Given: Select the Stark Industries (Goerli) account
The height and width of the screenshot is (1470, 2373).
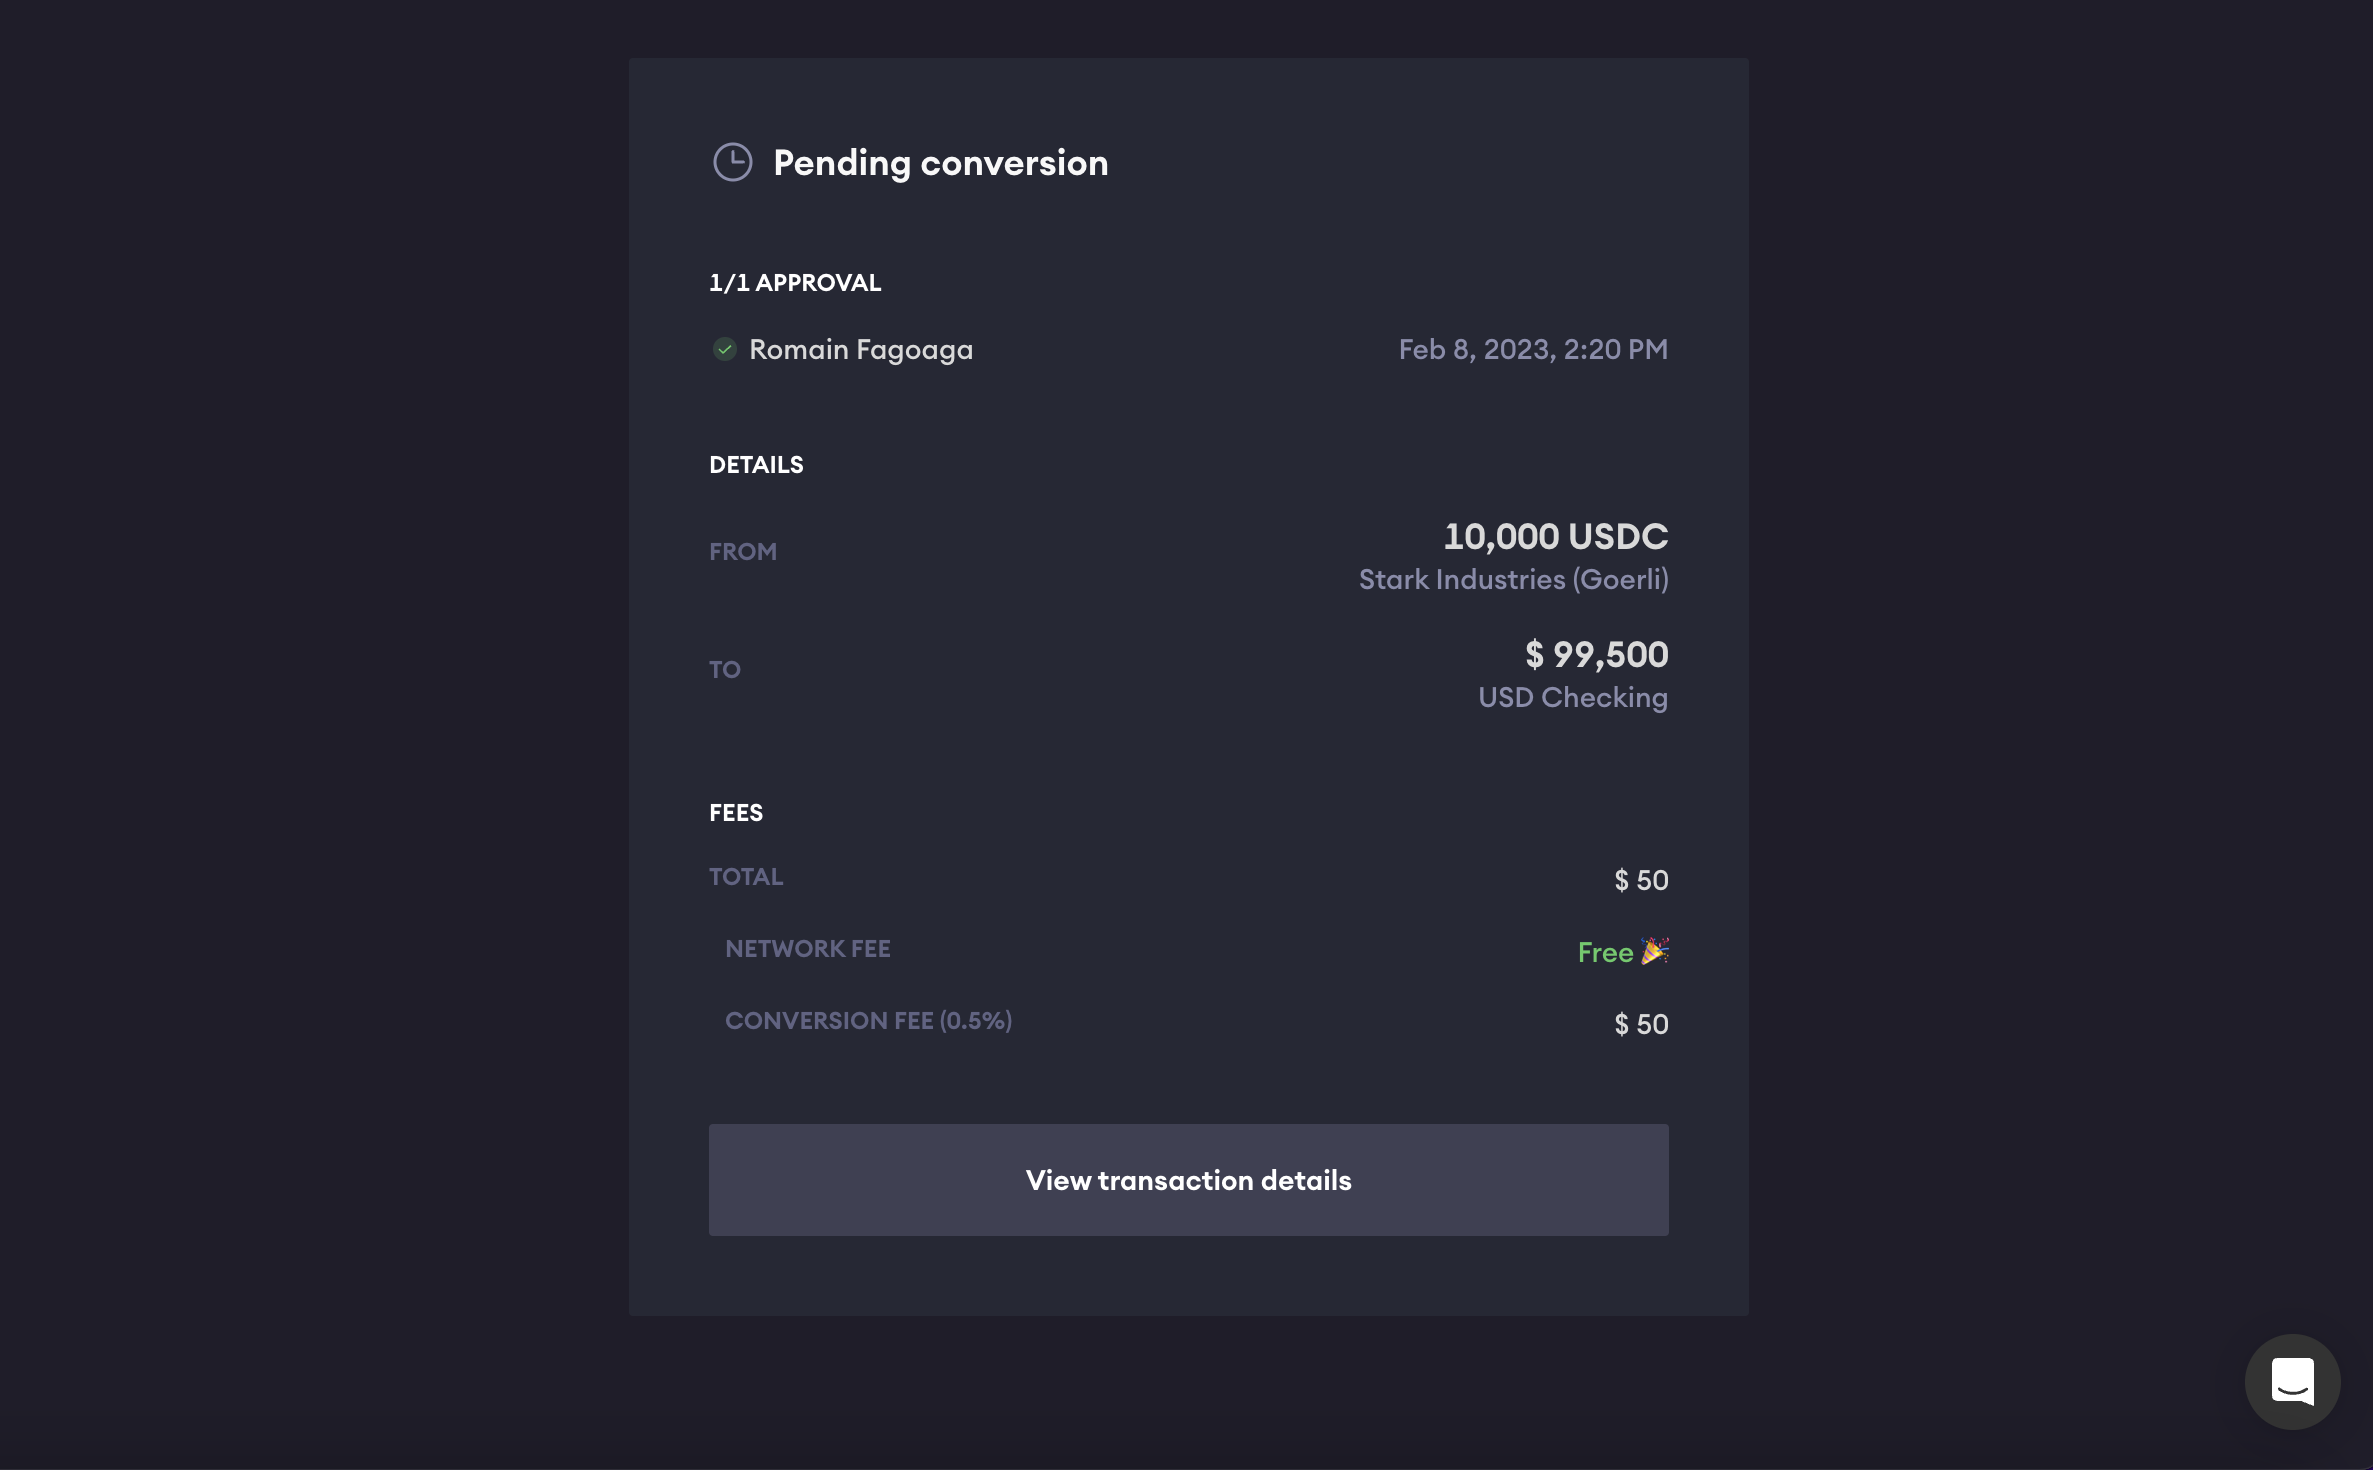Looking at the screenshot, I should click(1513, 580).
